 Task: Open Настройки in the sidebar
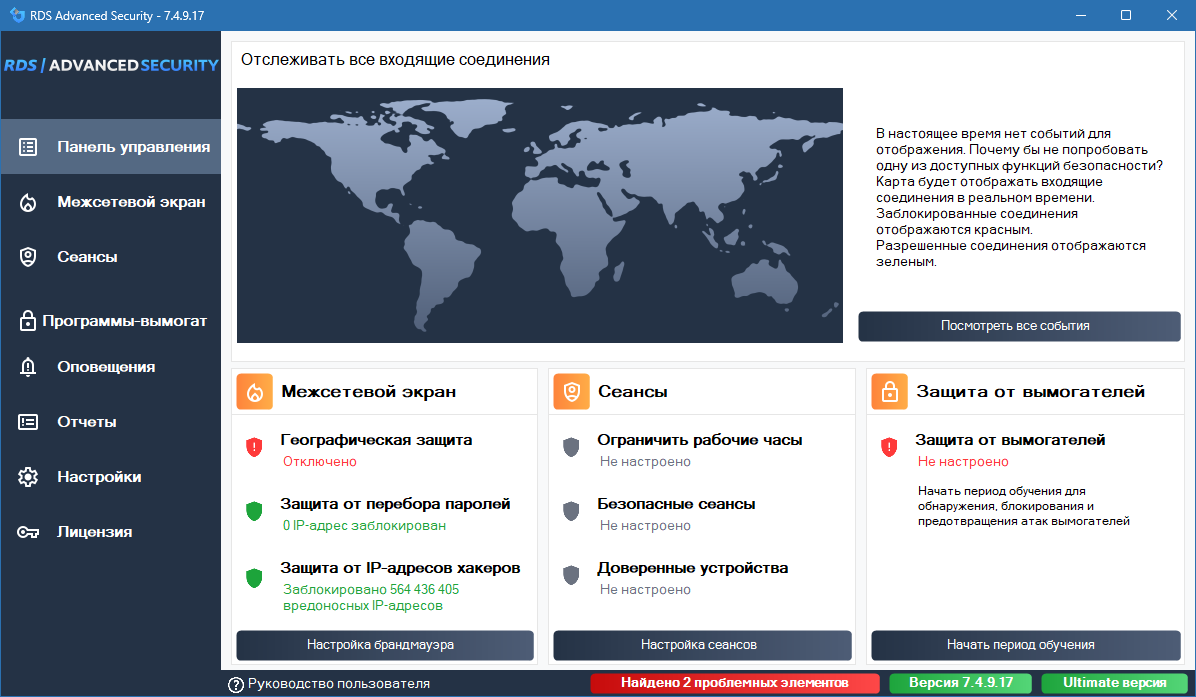click(111, 477)
